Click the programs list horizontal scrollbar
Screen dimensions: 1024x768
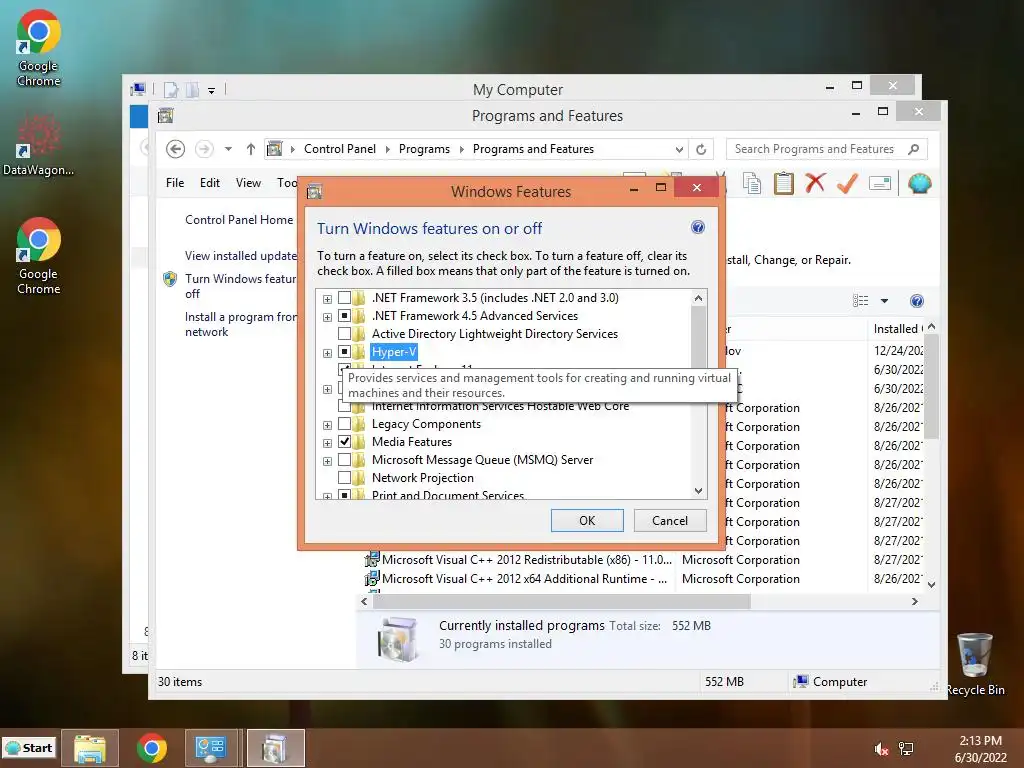(562, 601)
